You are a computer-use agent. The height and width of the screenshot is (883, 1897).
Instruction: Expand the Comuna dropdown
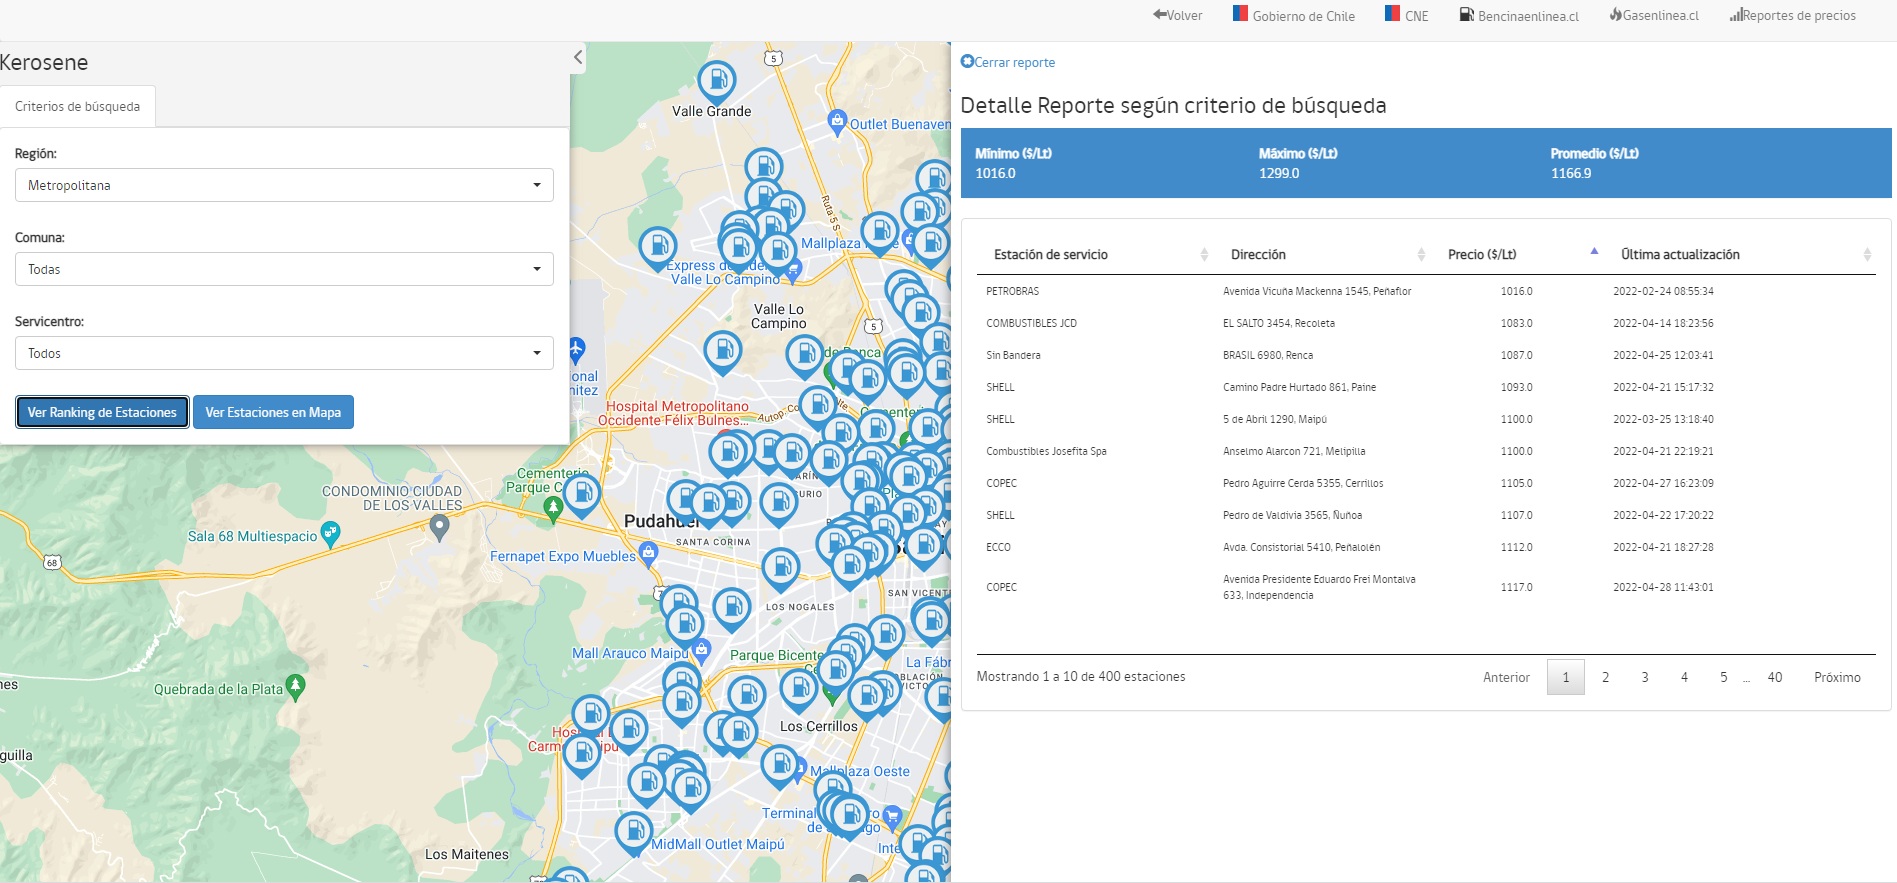284,269
